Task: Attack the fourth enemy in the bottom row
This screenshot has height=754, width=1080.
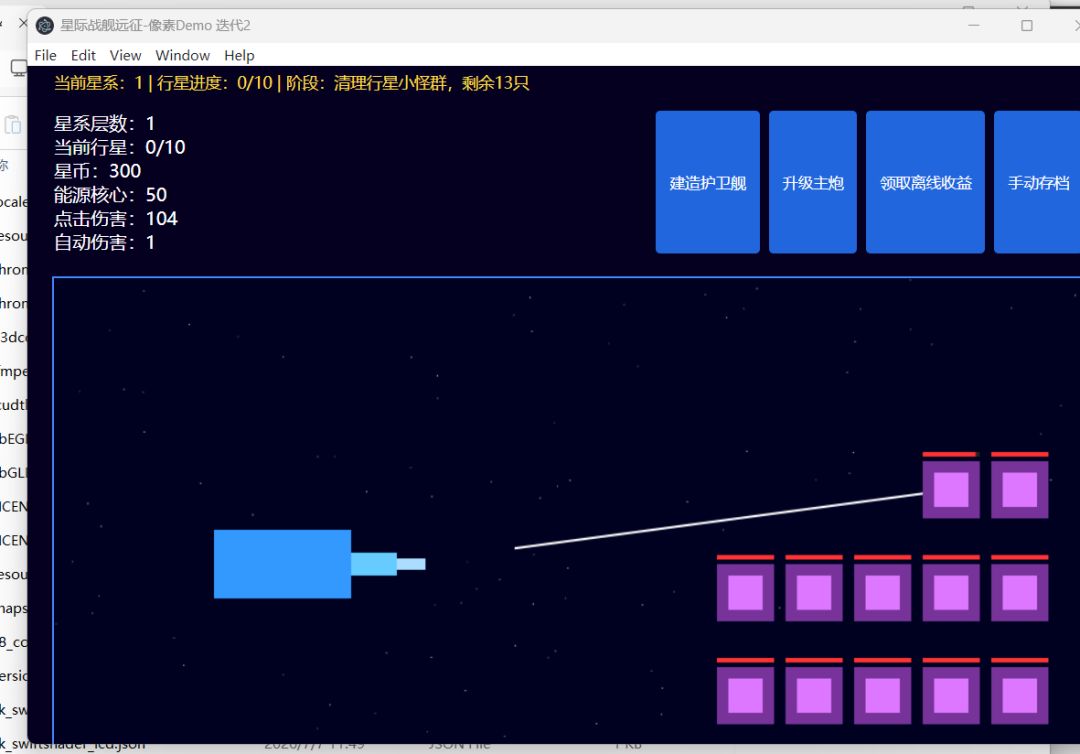Action: coord(951,695)
